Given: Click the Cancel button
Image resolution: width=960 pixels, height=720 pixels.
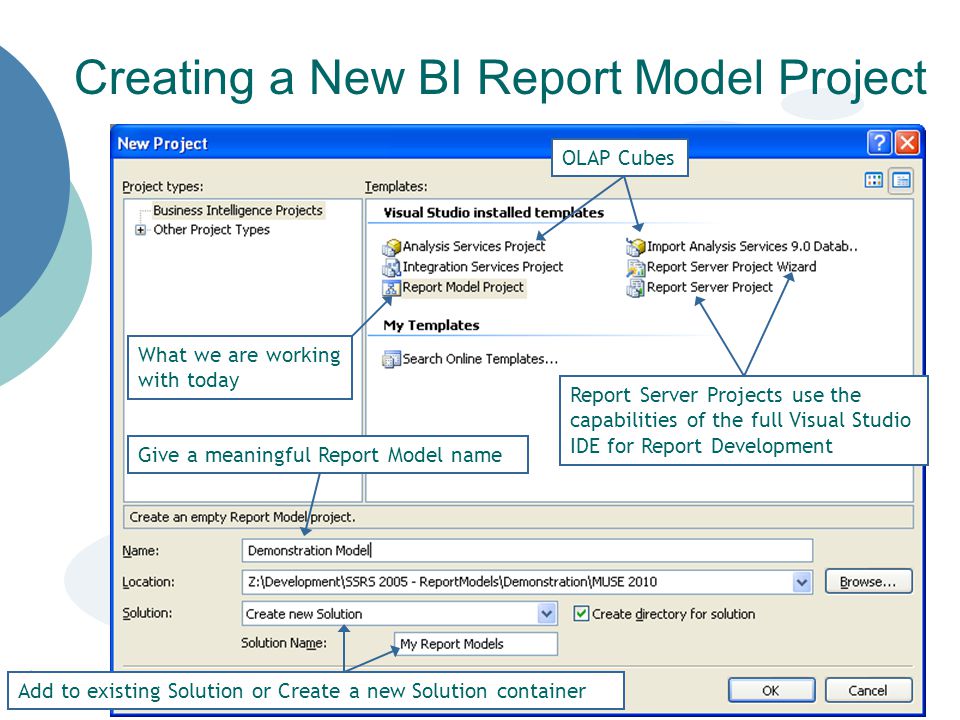Looking at the screenshot, I should click(x=868, y=691).
